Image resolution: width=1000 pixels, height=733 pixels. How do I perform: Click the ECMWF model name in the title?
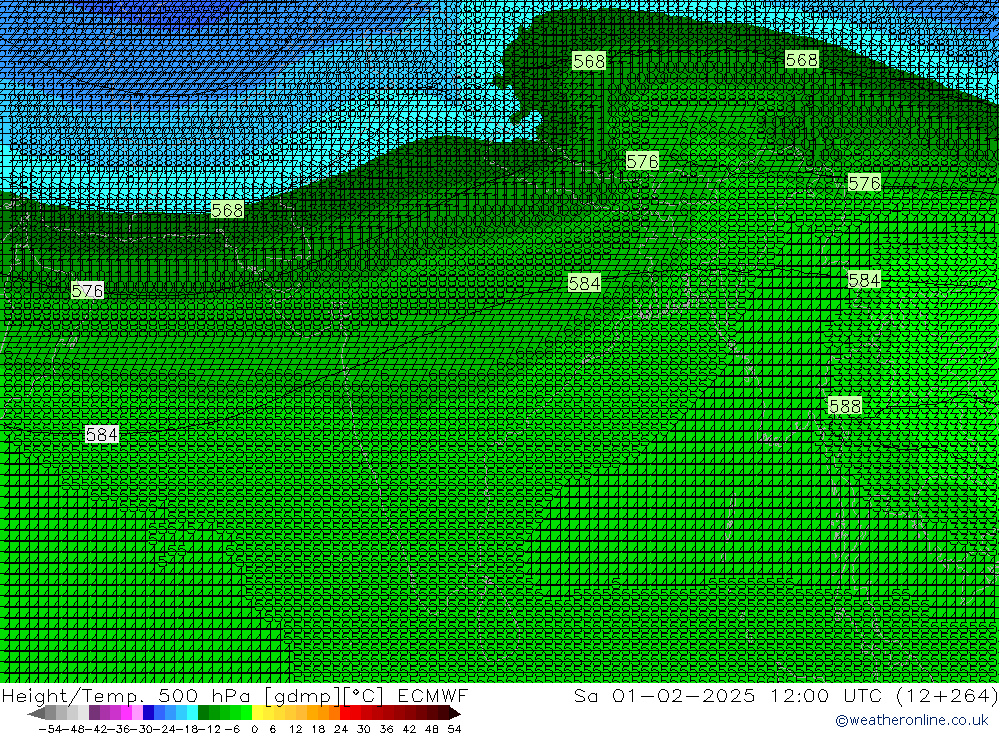click(433, 695)
